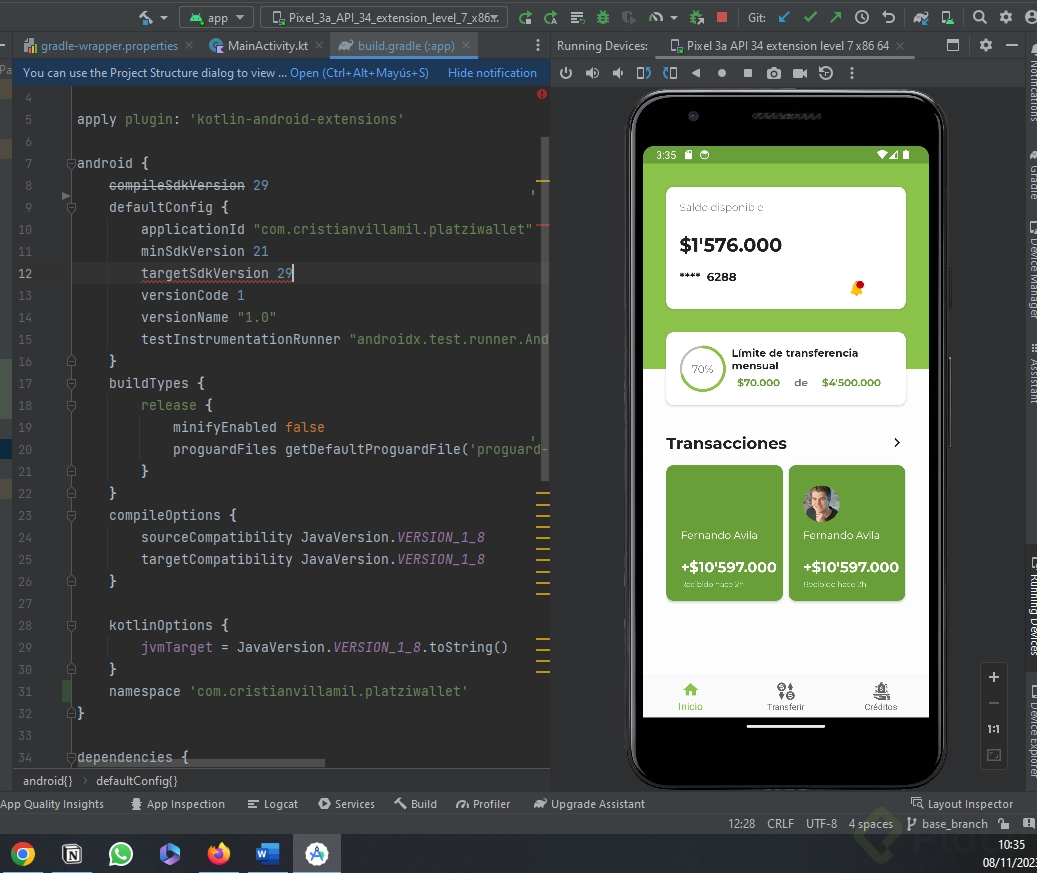Click the Profile app gauge icon
The image size is (1037, 873).
click(x=655, y=18)
